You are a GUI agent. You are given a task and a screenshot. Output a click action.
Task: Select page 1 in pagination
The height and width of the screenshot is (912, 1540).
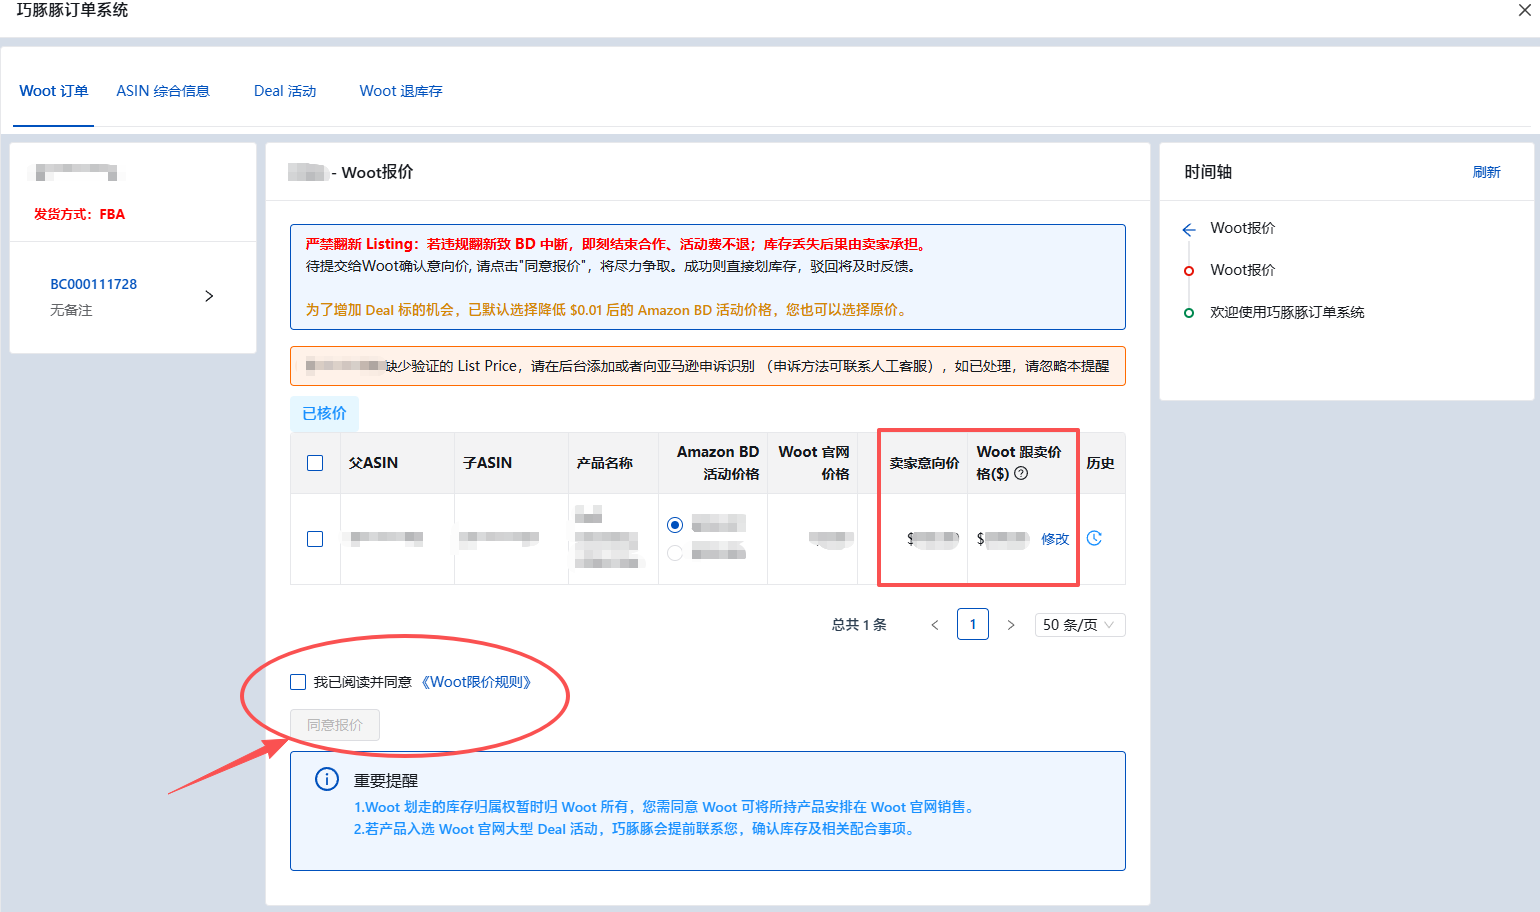(x=973, y=624)
